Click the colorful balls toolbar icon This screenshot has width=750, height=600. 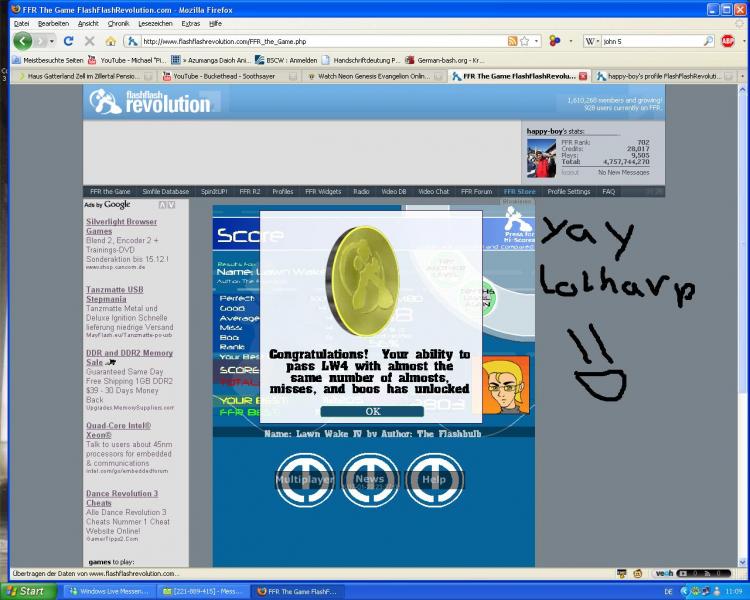[x=554, y=41]
